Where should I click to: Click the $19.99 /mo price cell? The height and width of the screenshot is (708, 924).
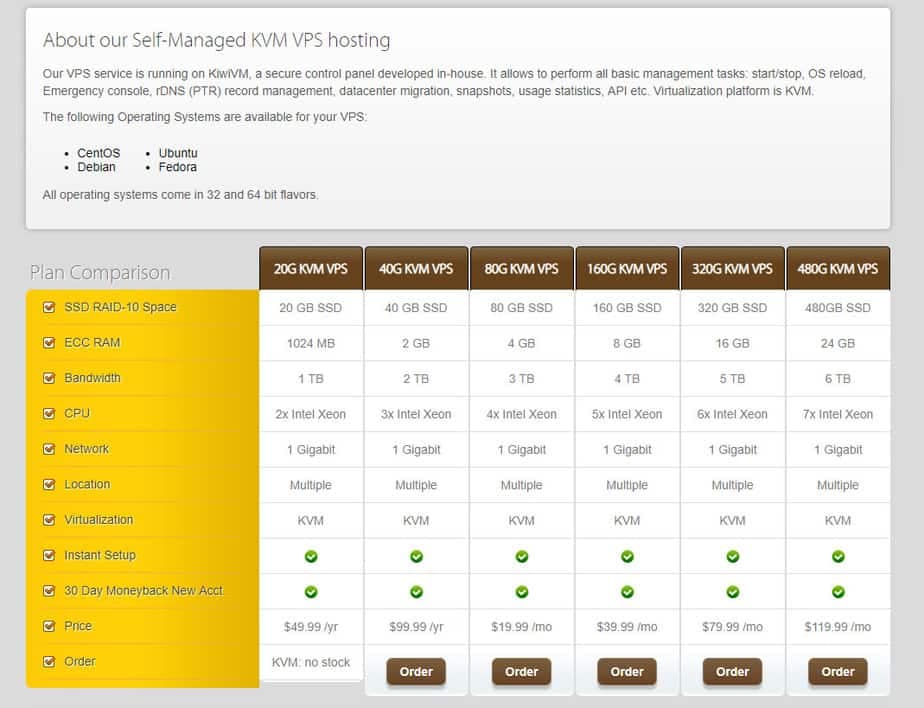pyautogui.click(x=521, y=627)
